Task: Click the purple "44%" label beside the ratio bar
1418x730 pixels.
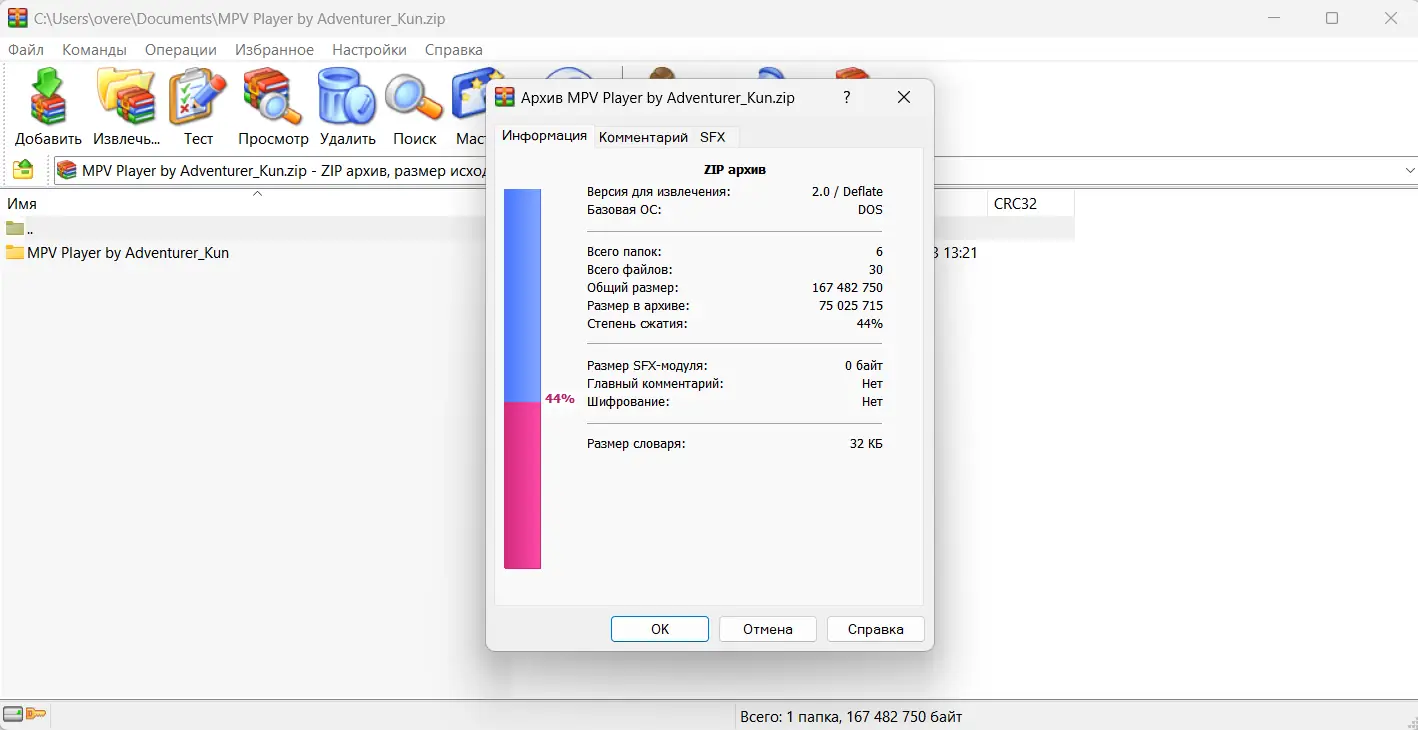Action: click(560, 399)
